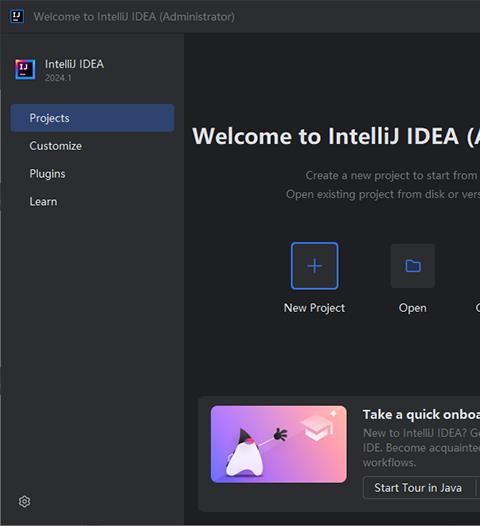Switch to the Customize tab

tap(92, 146)
